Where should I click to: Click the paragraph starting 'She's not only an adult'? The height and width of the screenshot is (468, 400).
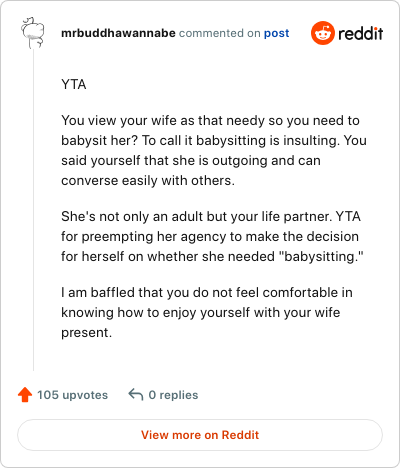[212, 236]
